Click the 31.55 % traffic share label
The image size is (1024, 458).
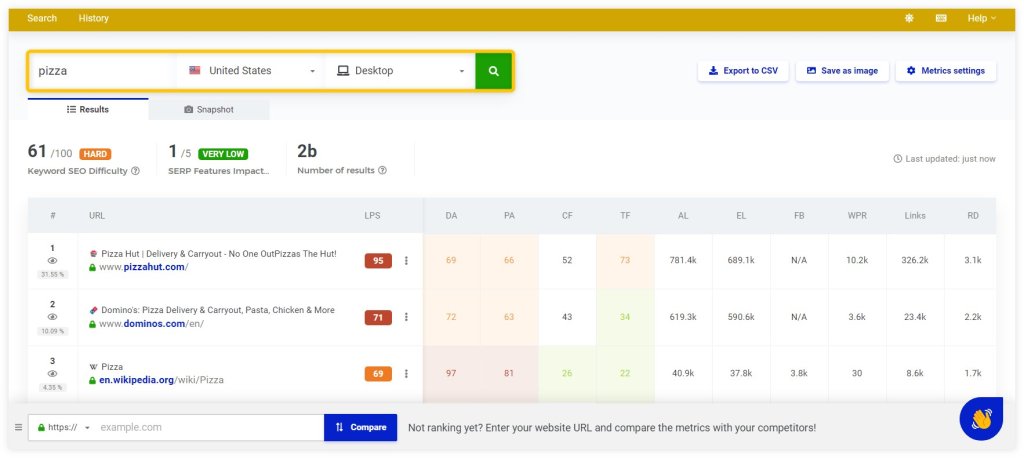click(52, 274)
